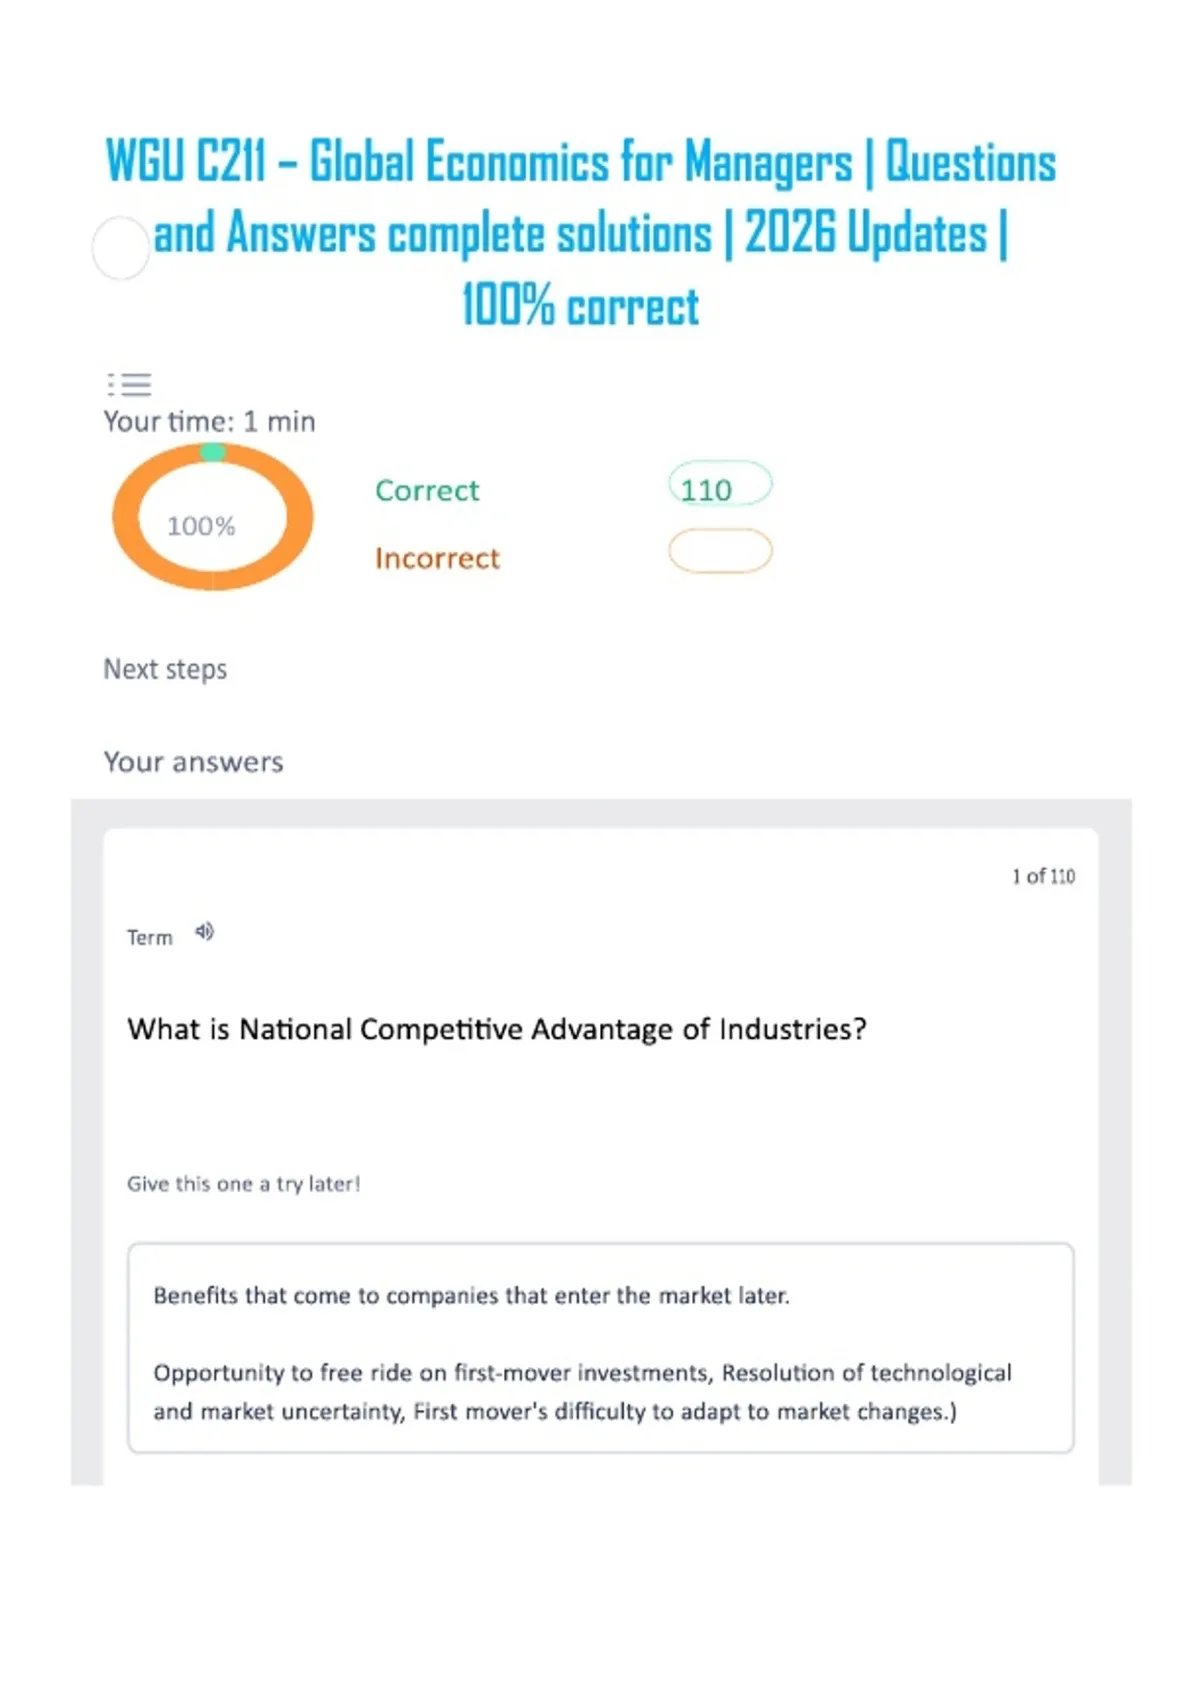Click the 100% correct heading line

point(580,306)
